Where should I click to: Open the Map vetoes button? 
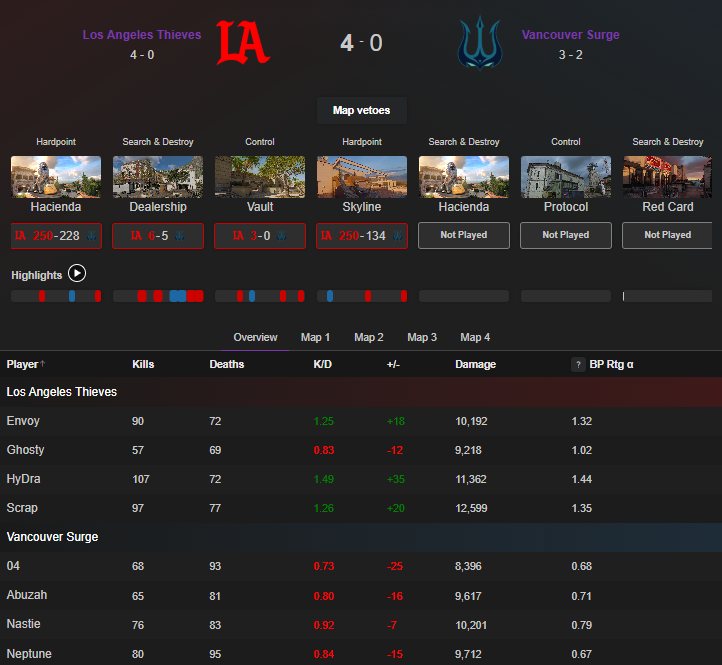click(x=361, y=111)
